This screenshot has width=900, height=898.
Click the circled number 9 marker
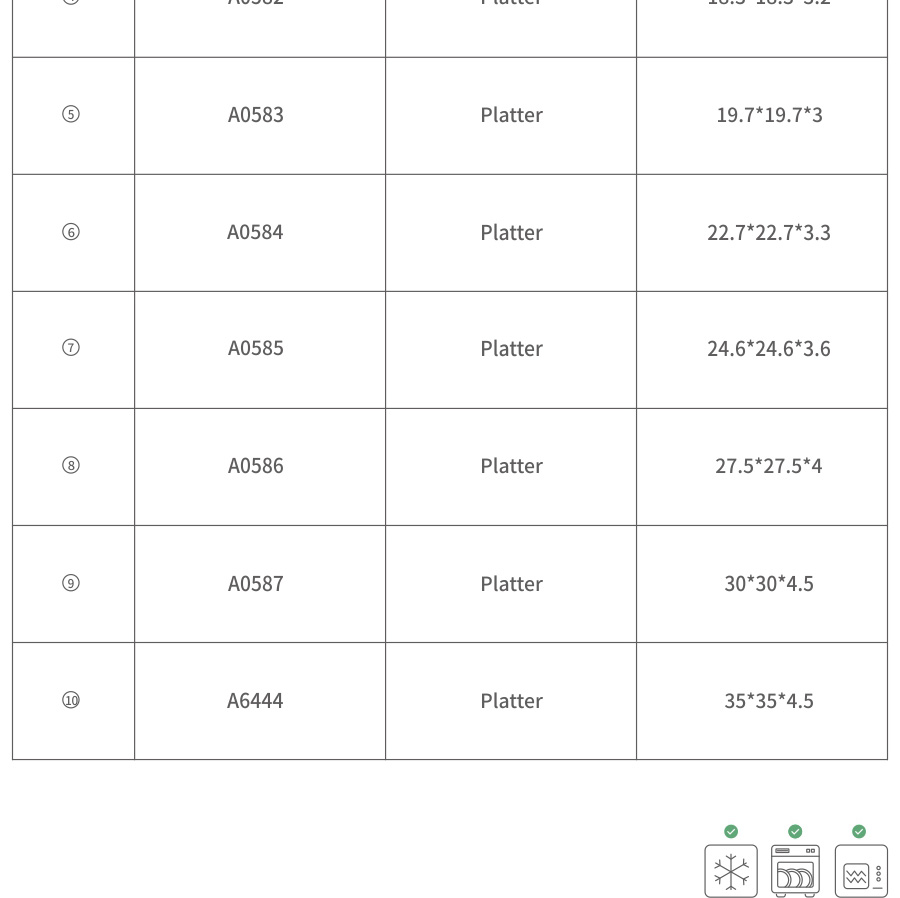coord(71,583)
